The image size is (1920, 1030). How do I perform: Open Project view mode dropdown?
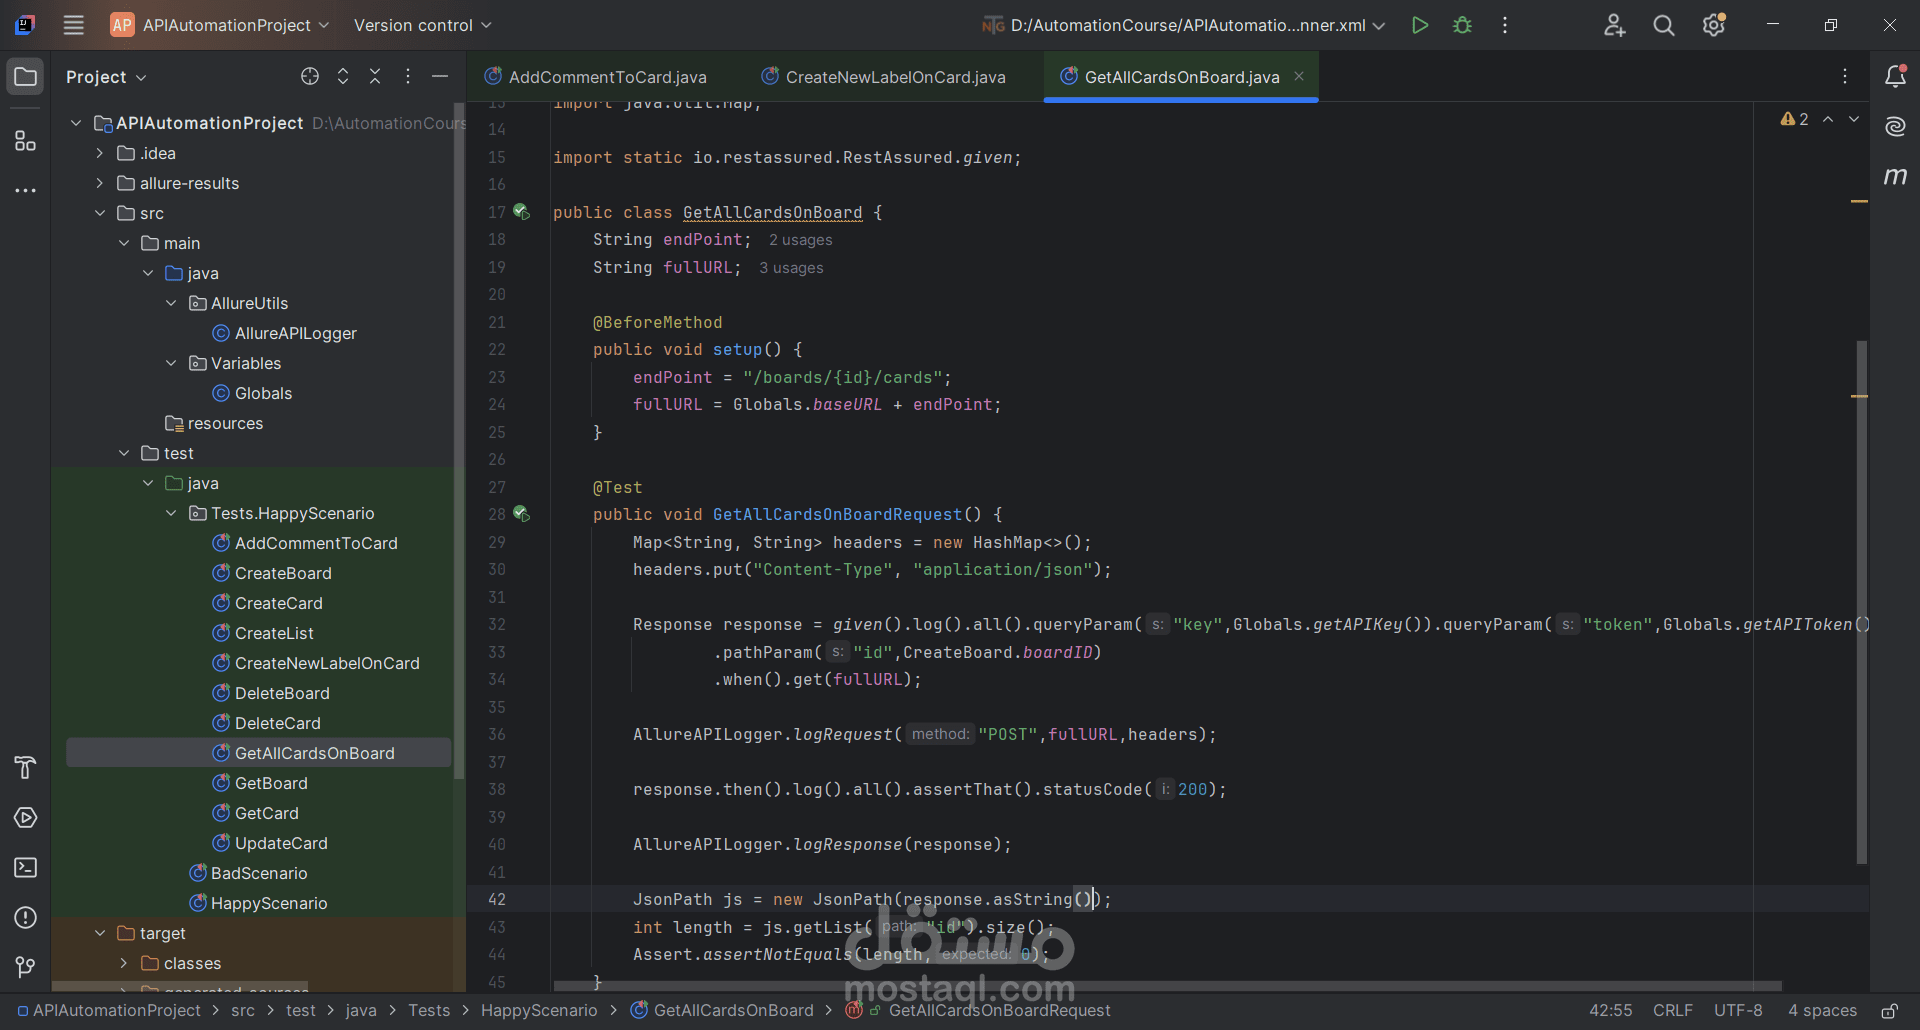106,77
